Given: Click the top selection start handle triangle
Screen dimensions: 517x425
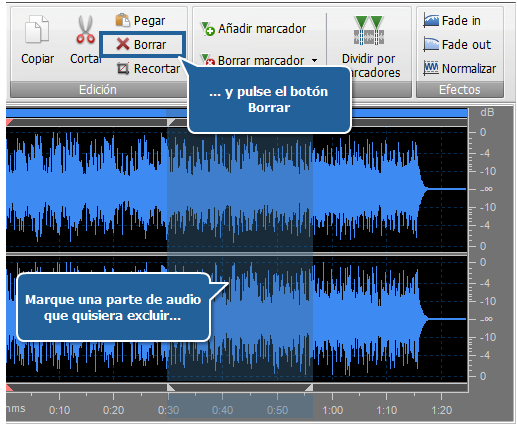Looking at the screenshot, I should 171,122.
